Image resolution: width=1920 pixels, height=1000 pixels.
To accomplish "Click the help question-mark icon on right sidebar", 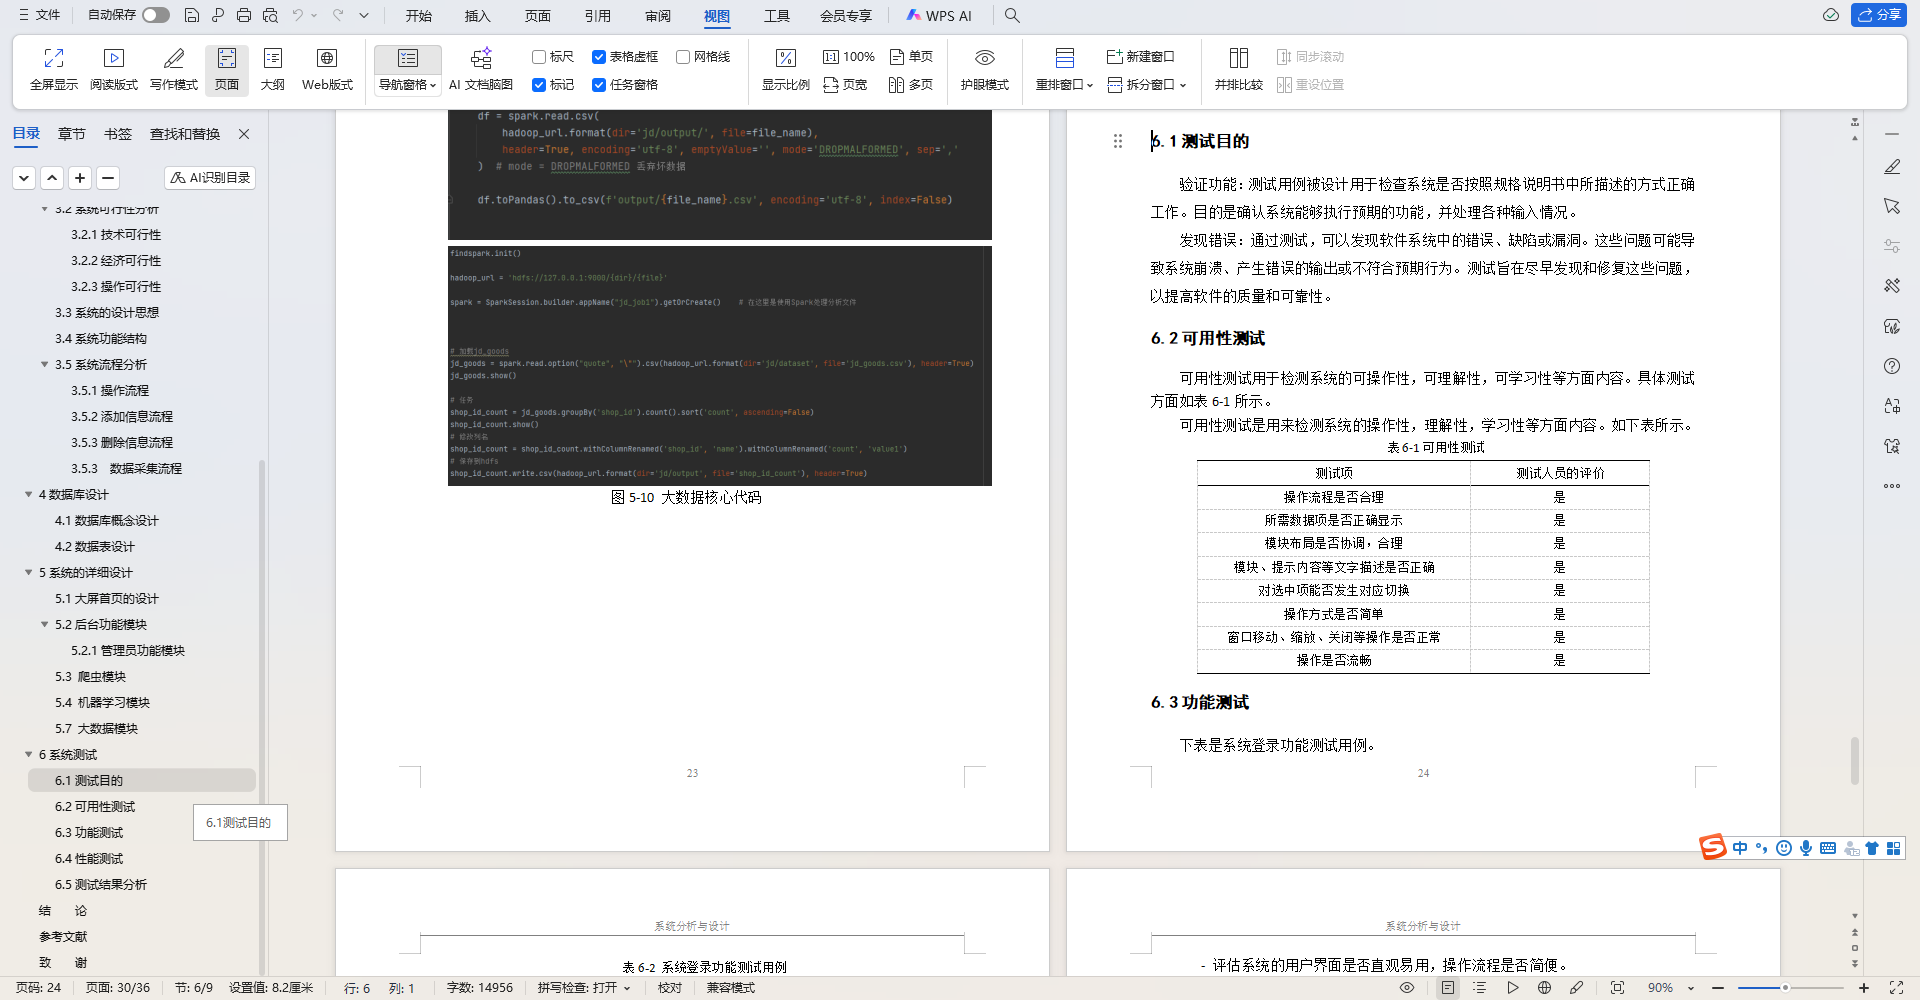I will [x=1891, y=366].
